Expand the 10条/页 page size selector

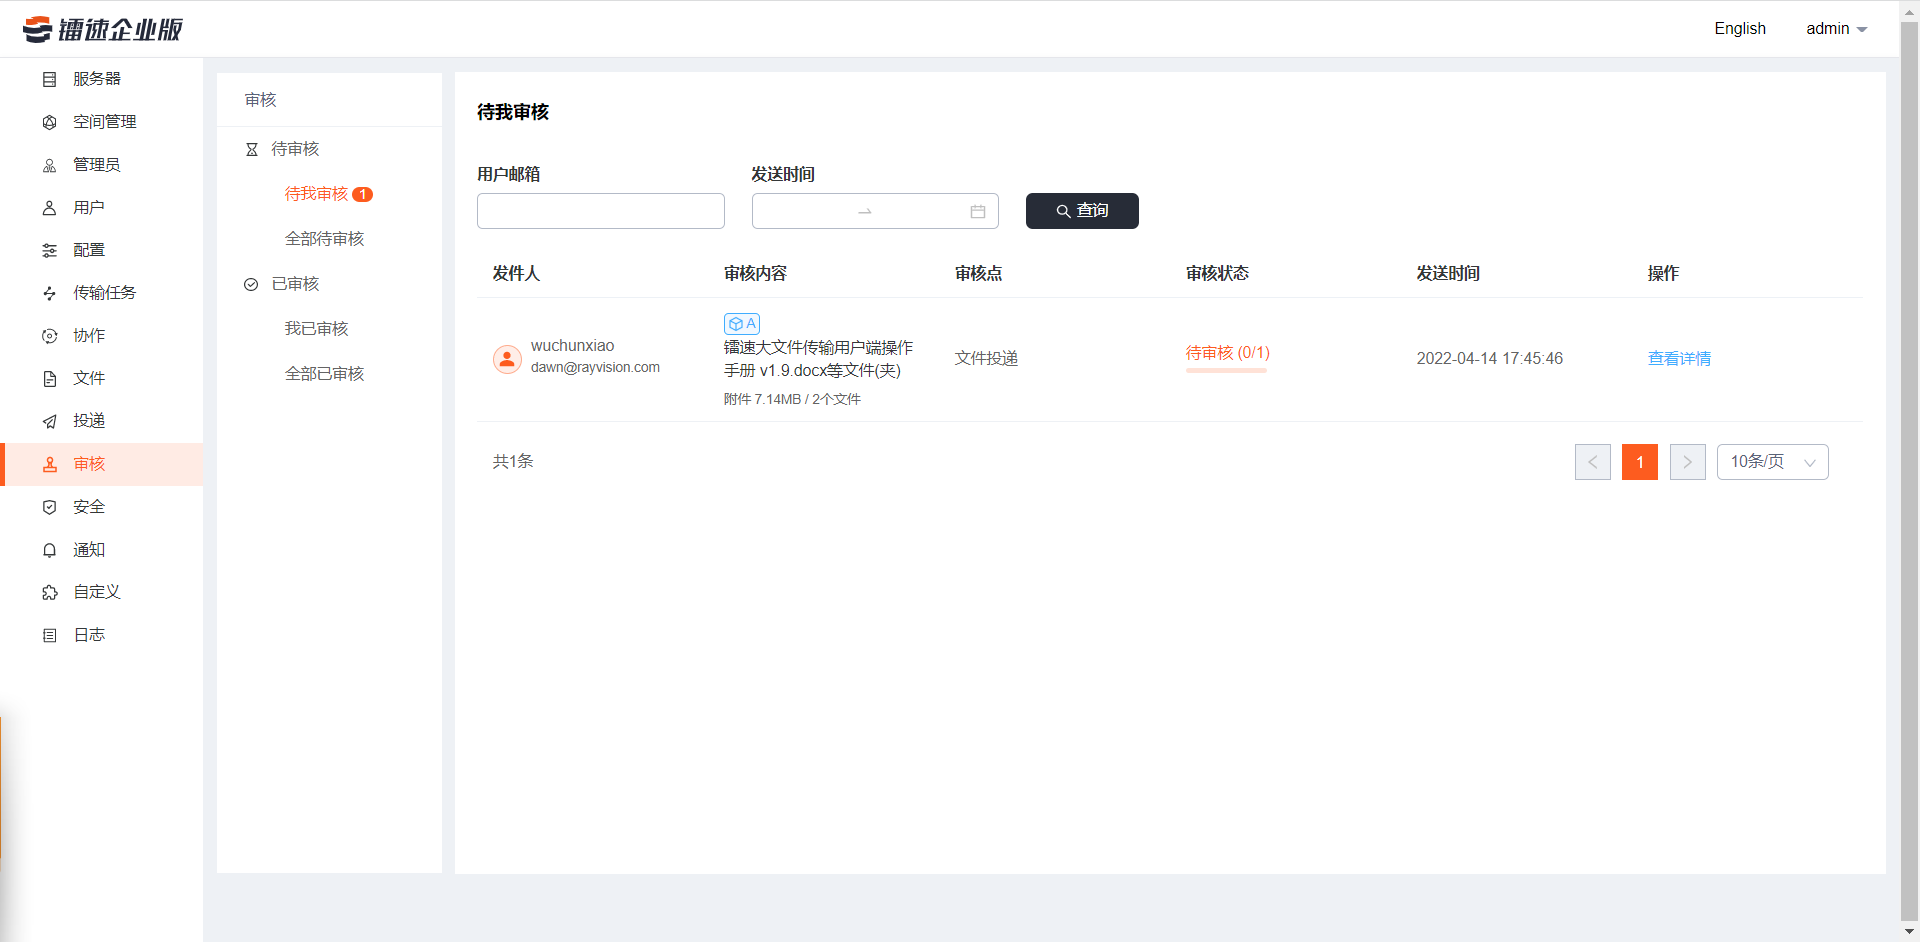pyautogui.click(x=1772, y=462)
